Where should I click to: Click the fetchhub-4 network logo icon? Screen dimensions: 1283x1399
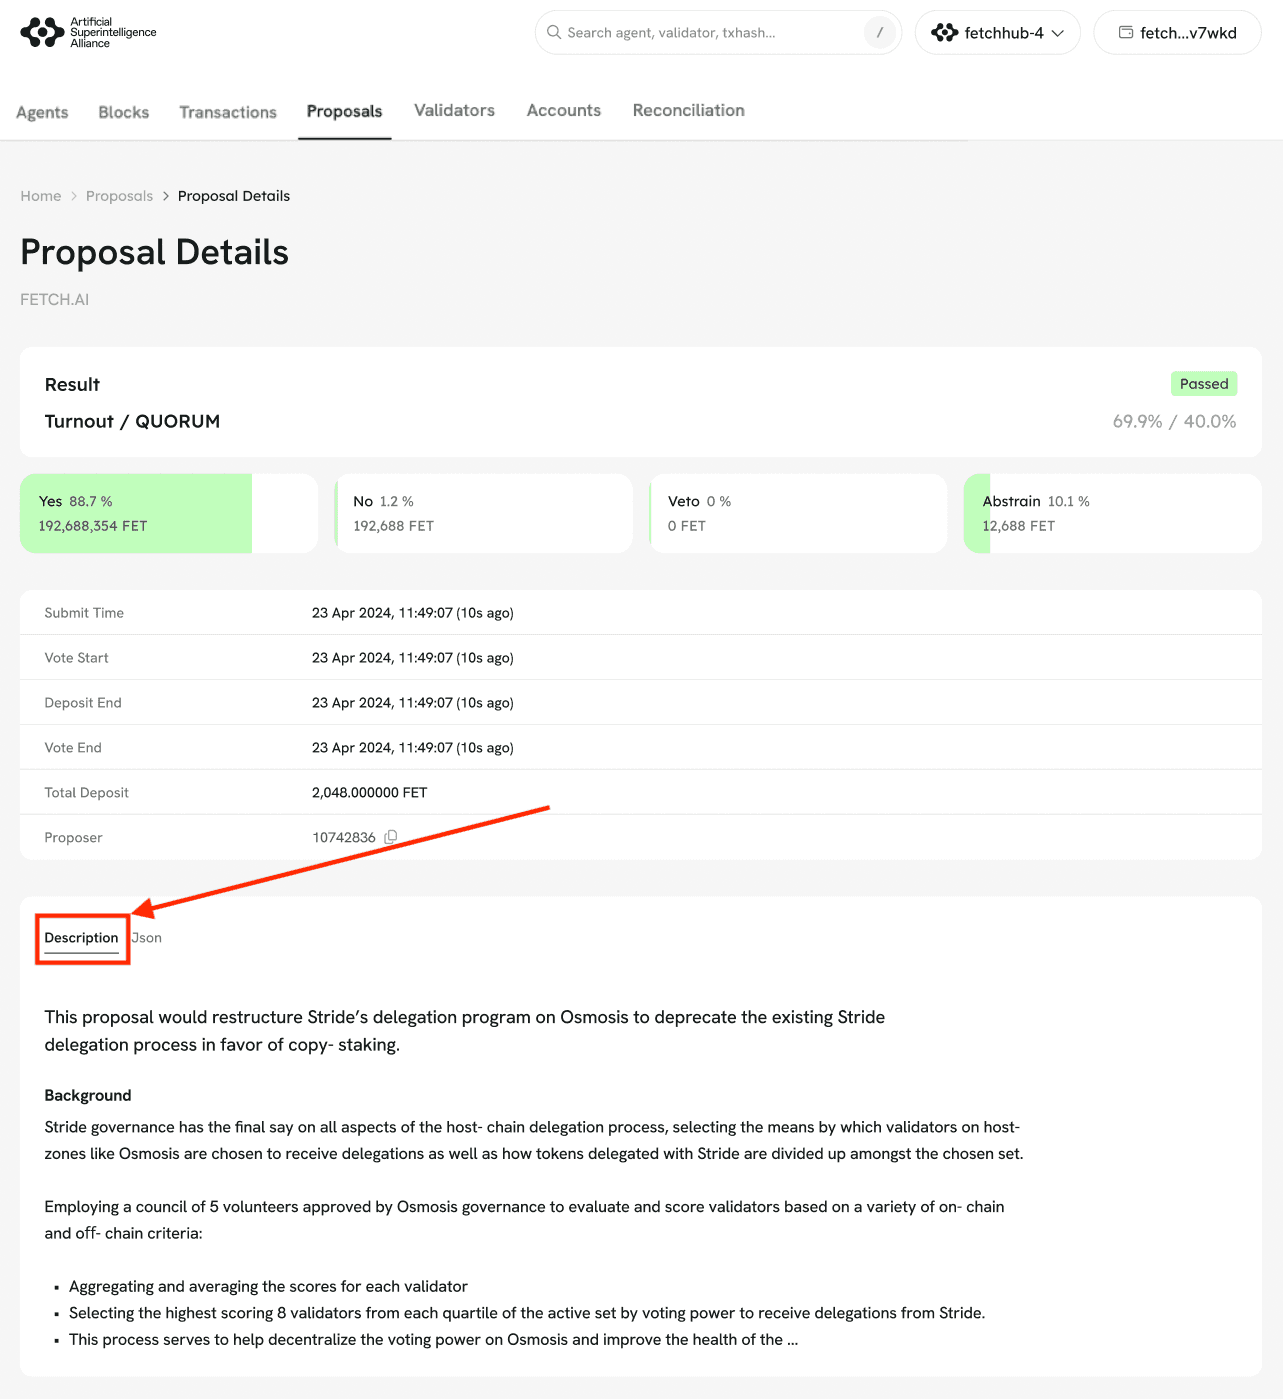944,33
